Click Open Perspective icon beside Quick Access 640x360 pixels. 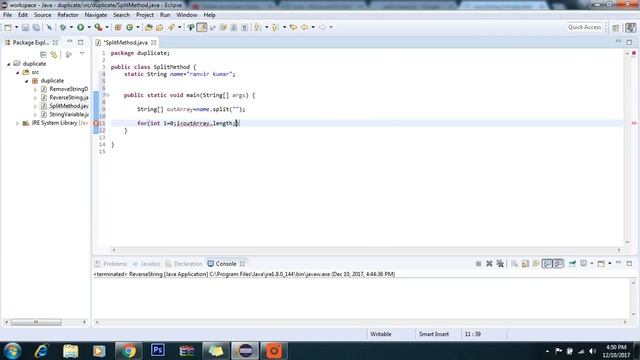[616, 27]
